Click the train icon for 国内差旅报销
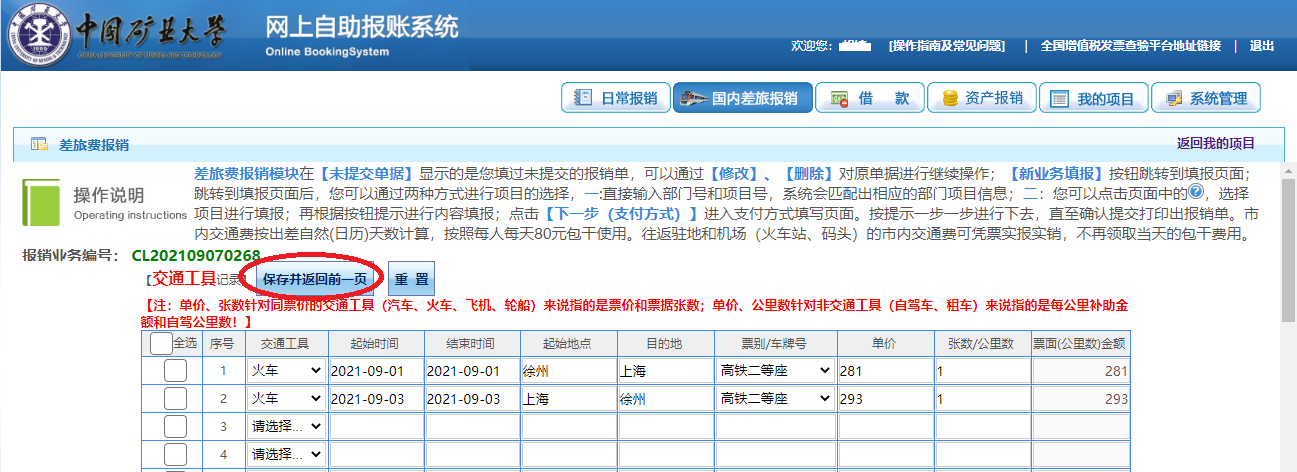This screenshot has height=472, width=1297. (x=693, y=98)
